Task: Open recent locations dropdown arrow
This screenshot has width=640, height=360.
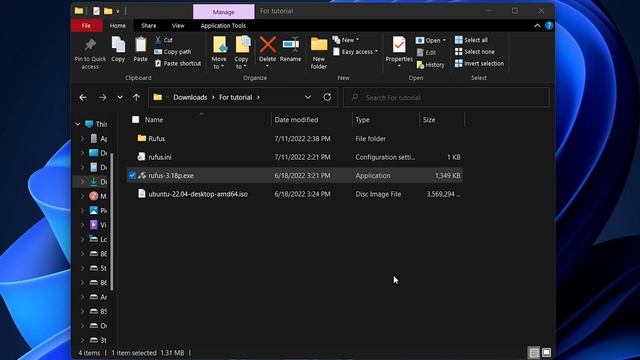Action: (x=120, y=98)
